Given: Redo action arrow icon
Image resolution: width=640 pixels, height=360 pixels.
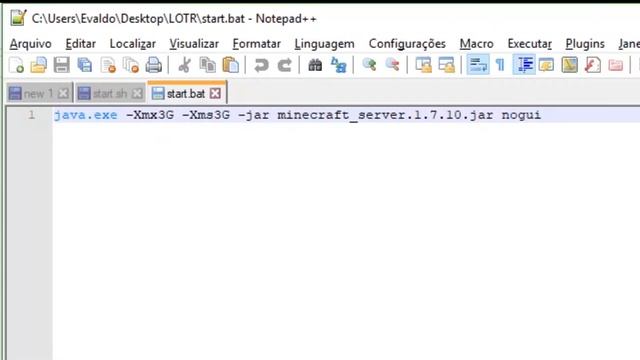Looking at the screenshot, I should click(x=284, y=65).
